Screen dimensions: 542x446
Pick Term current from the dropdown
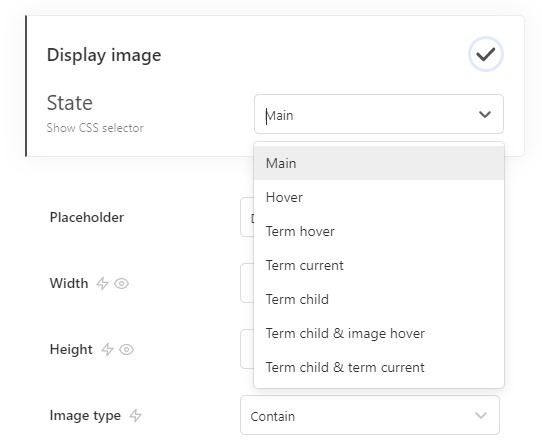[x=379, y=265]
